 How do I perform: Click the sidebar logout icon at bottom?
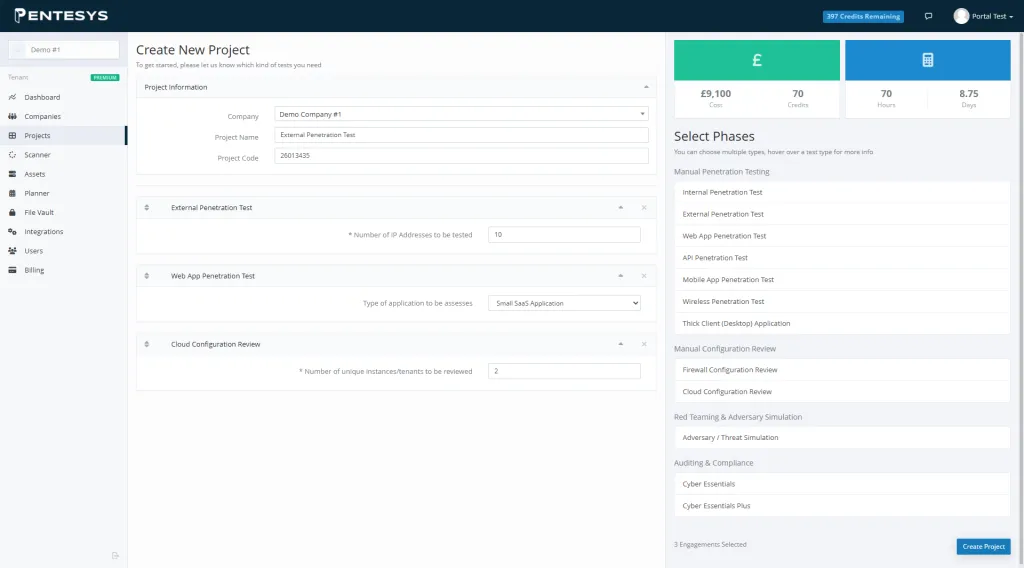click(115, 555)
